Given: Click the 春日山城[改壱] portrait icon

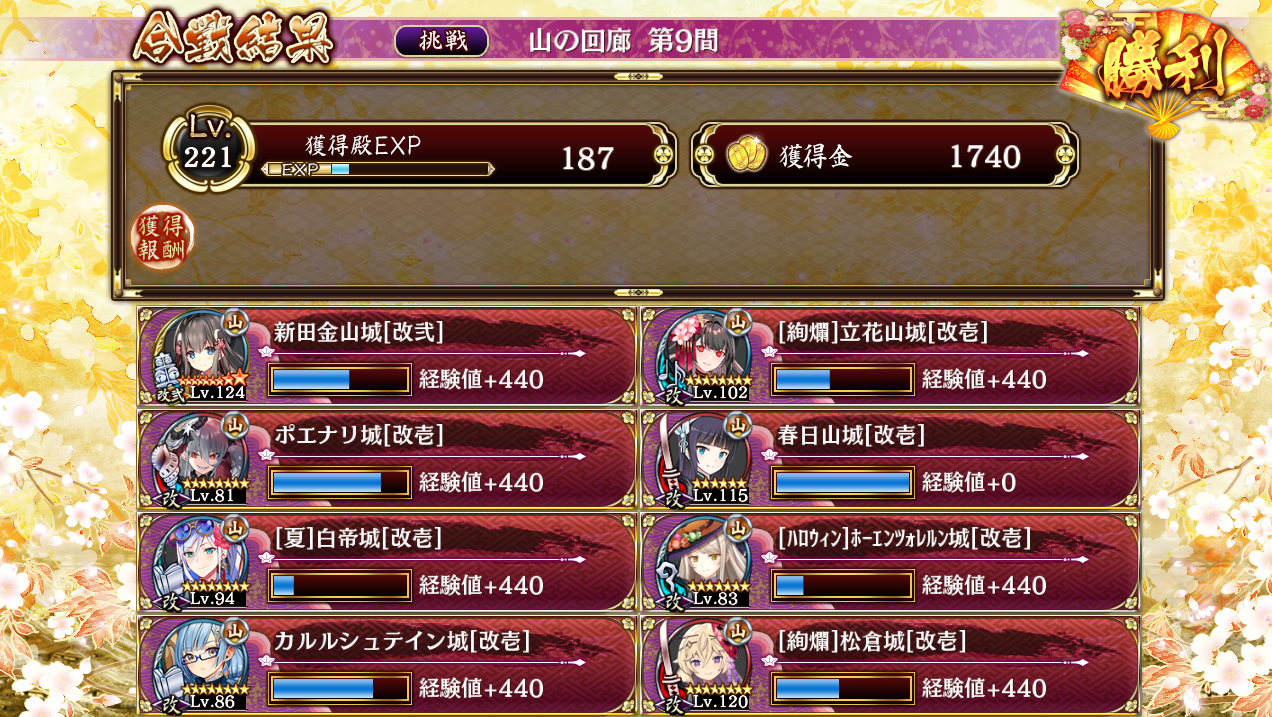Looking at the screenshot, I should [x=704, y=458].
